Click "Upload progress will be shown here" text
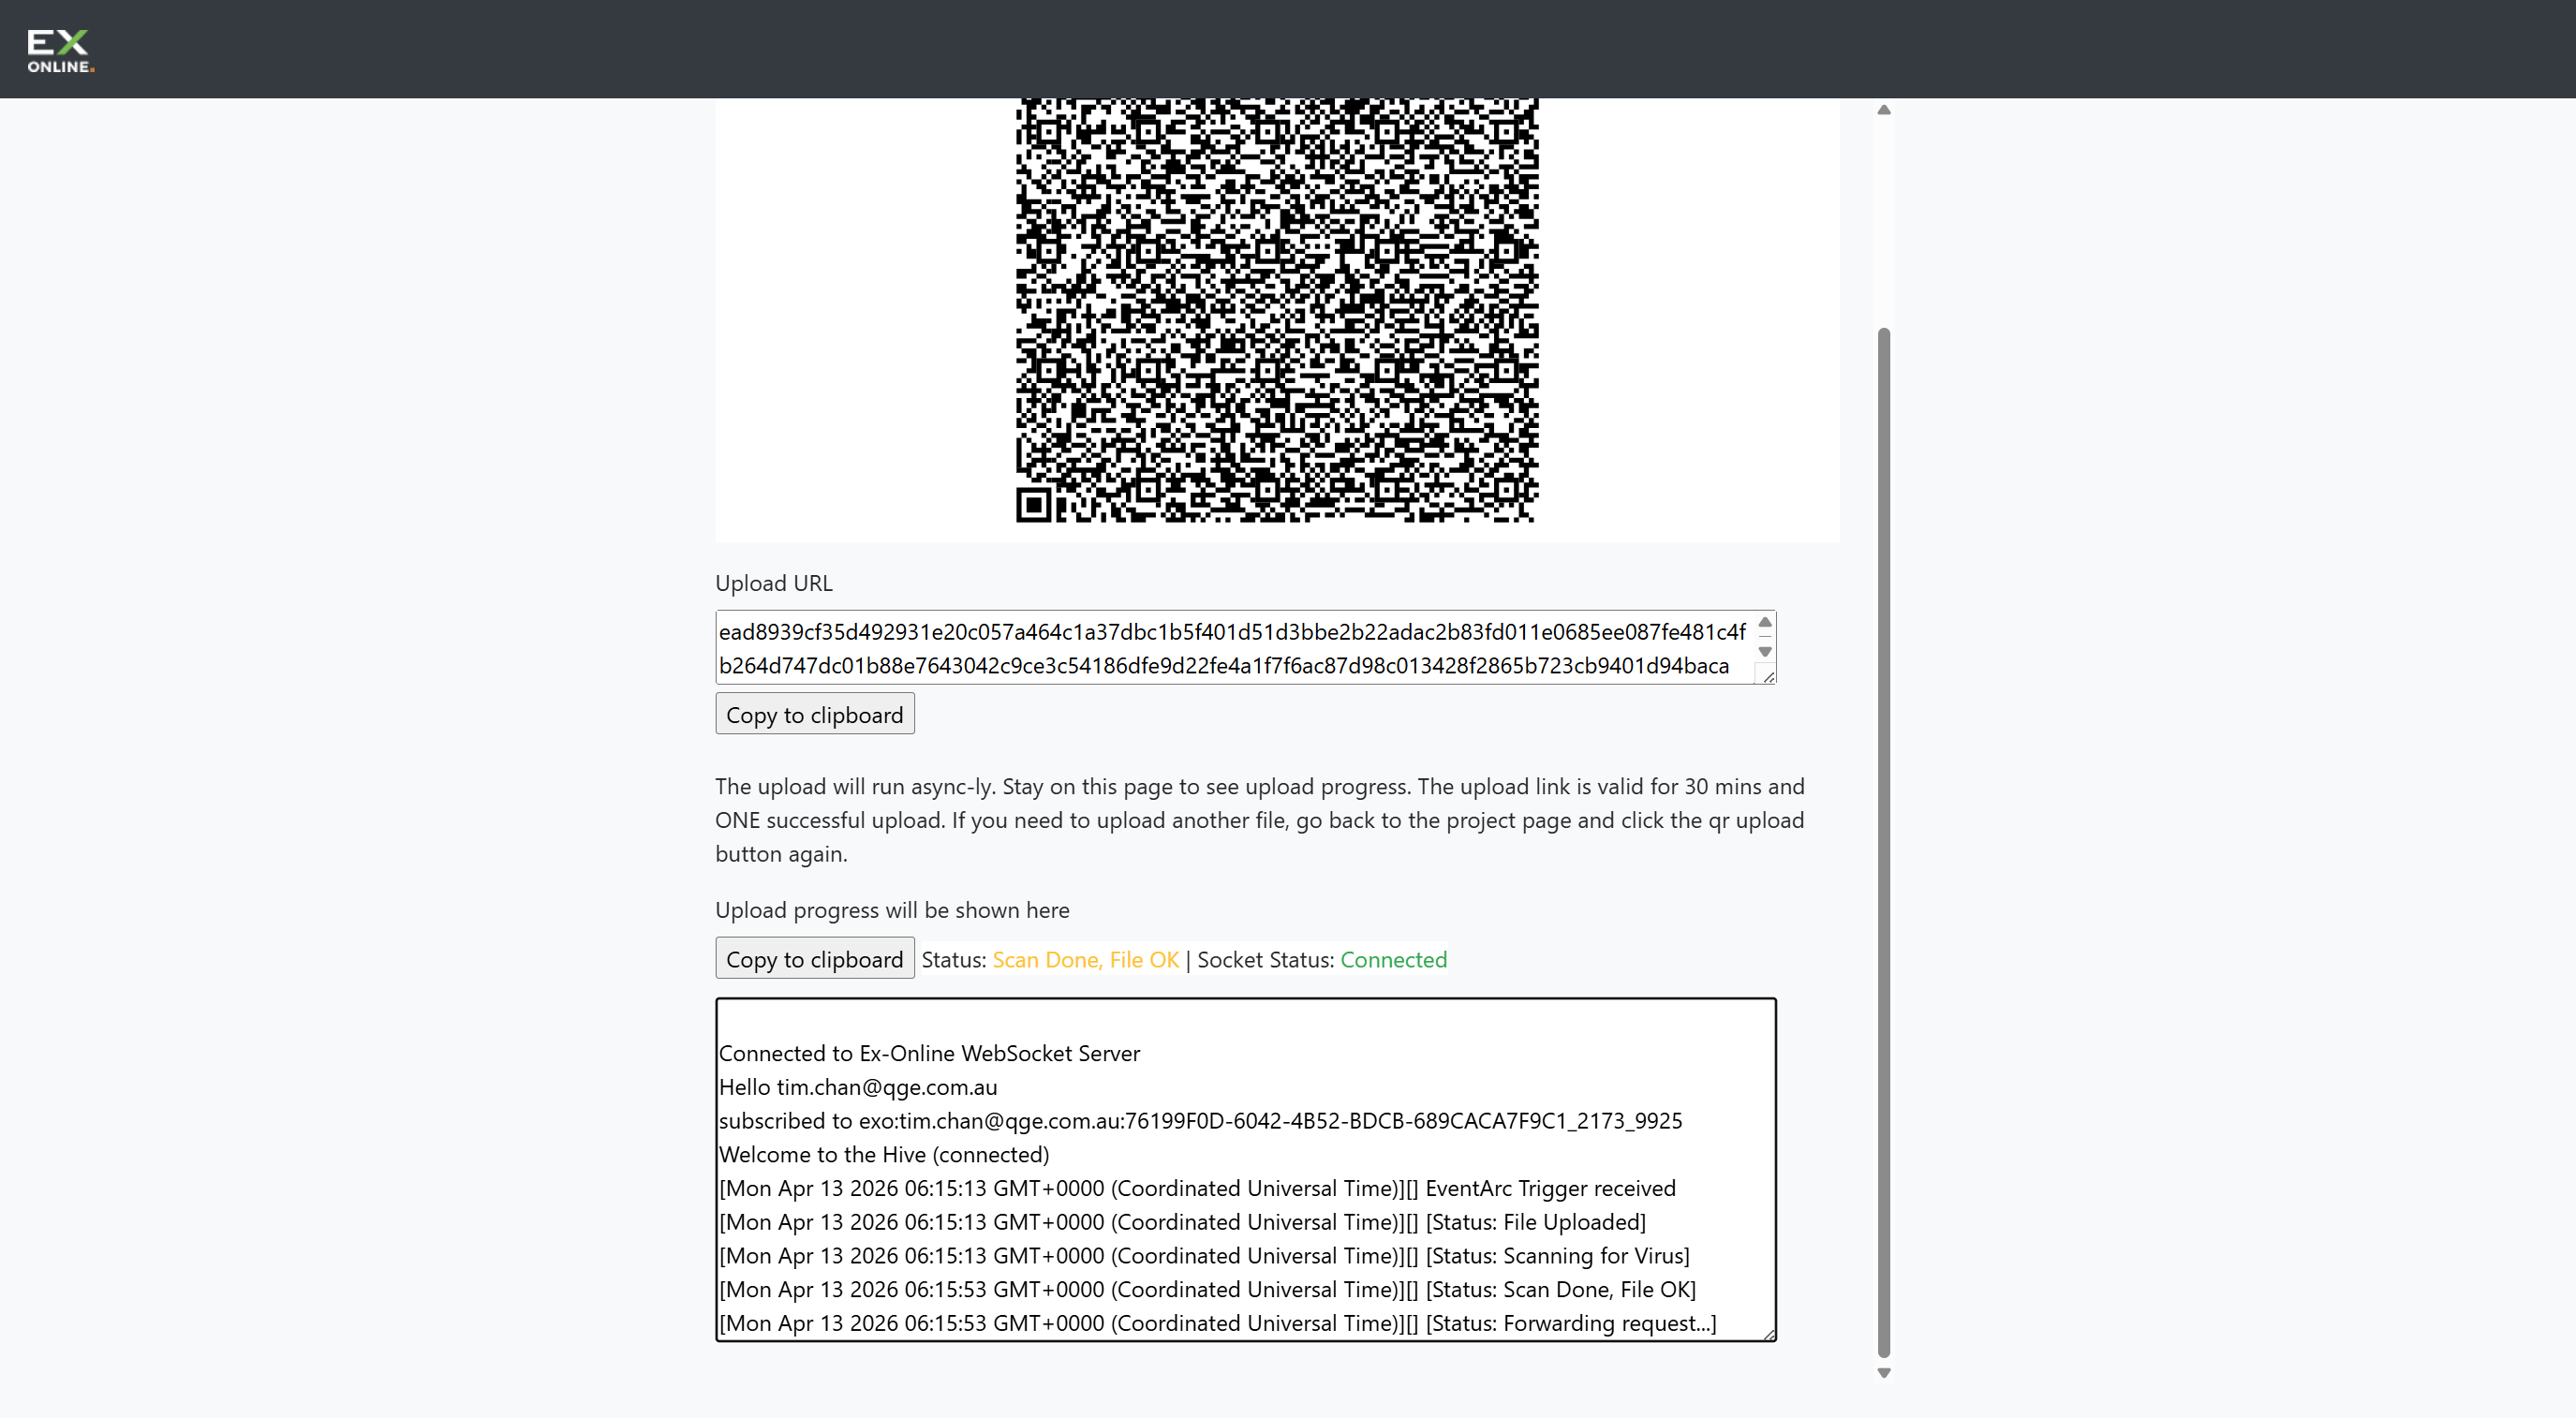This screenshot has height=1418, width=2576. (x=892, y=910)
